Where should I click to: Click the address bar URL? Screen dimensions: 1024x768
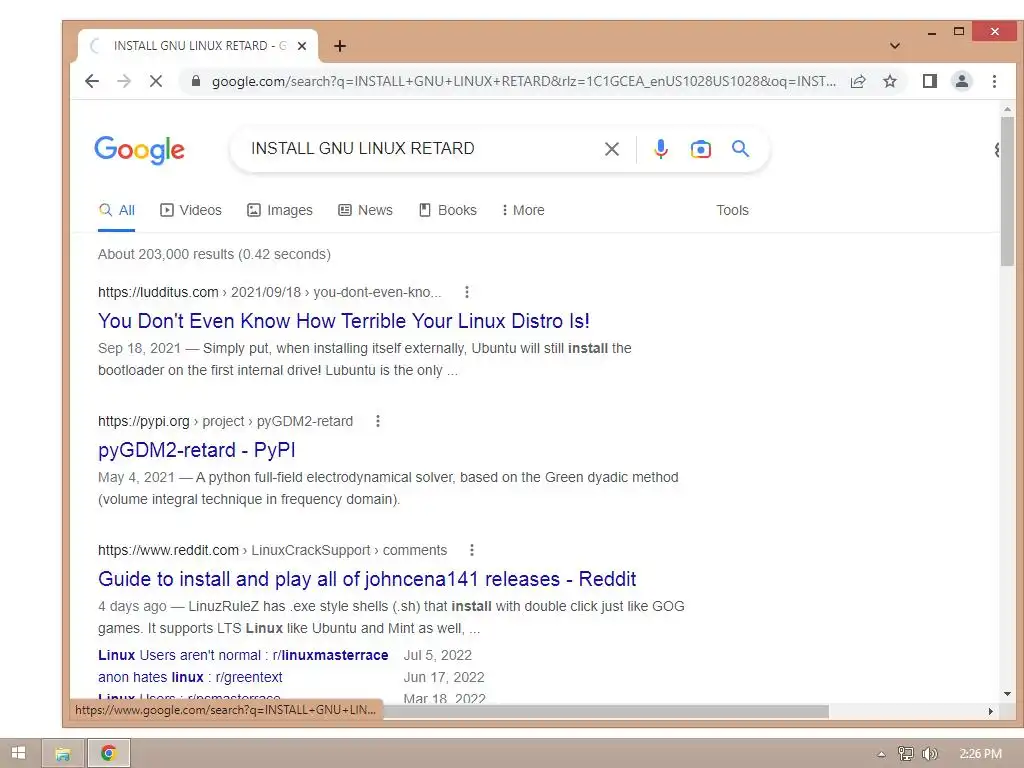pyautogui.click(x=522, y=82)
